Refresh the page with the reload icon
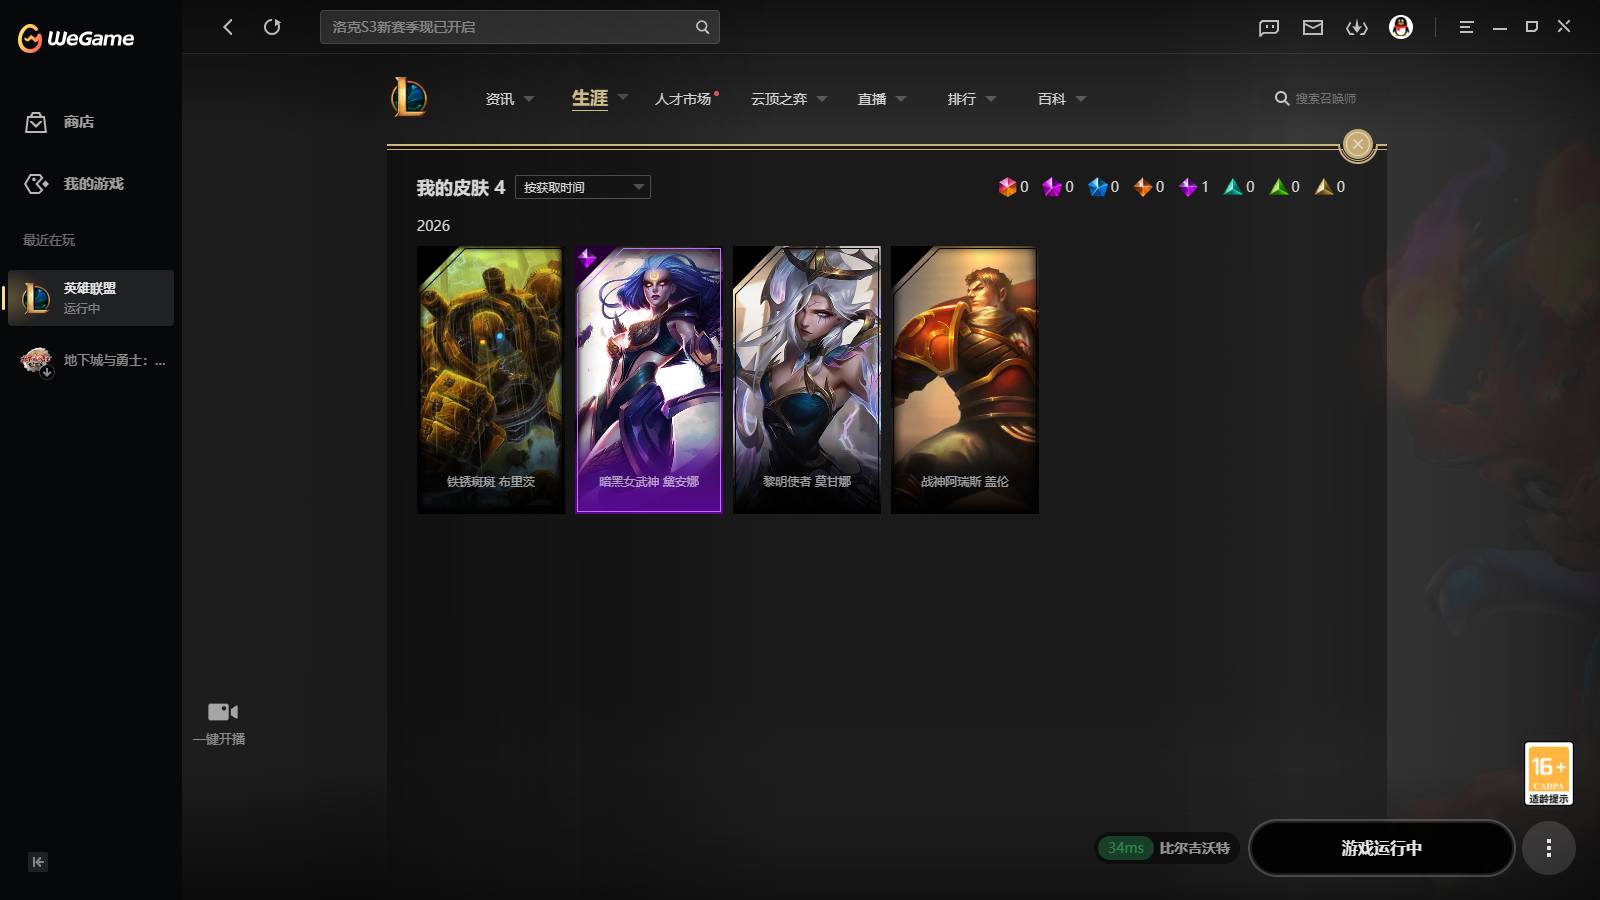The height and width of the screenshot is (900, 1600). (x=272, y=27)
